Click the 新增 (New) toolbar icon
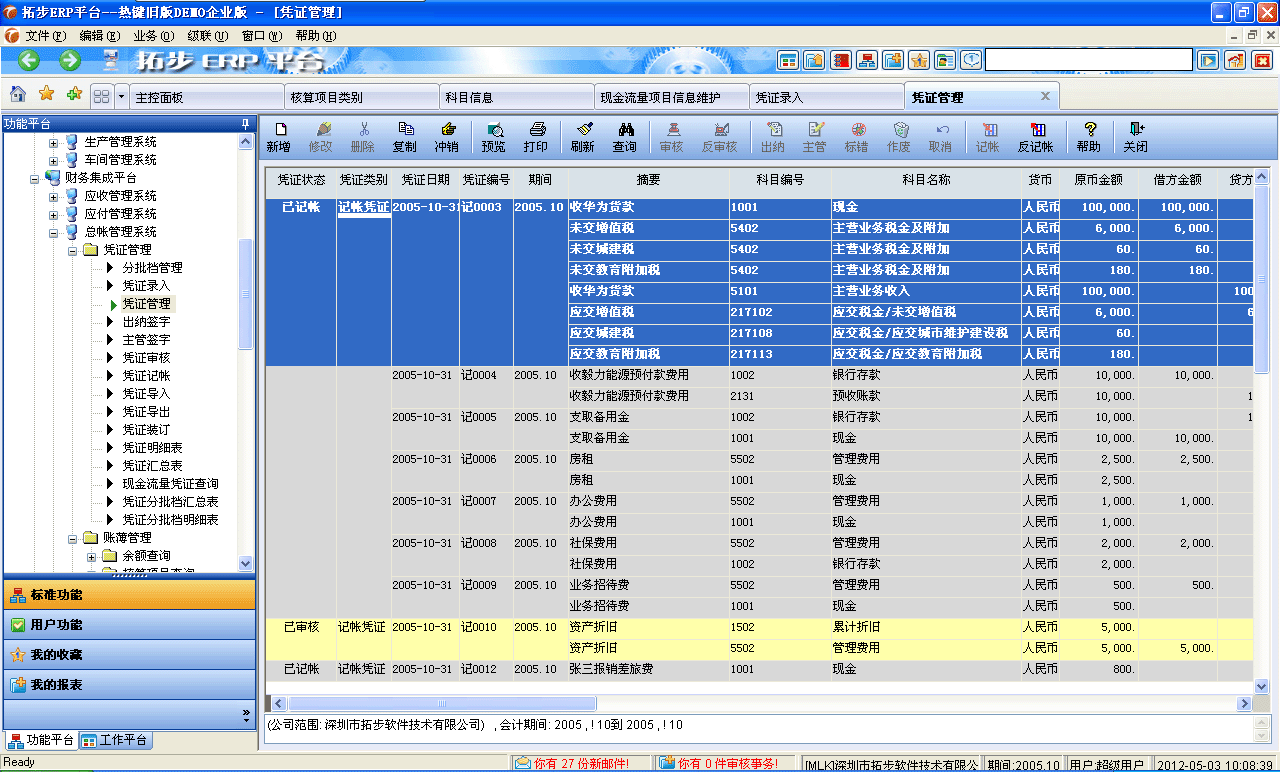 pos(279,137)
